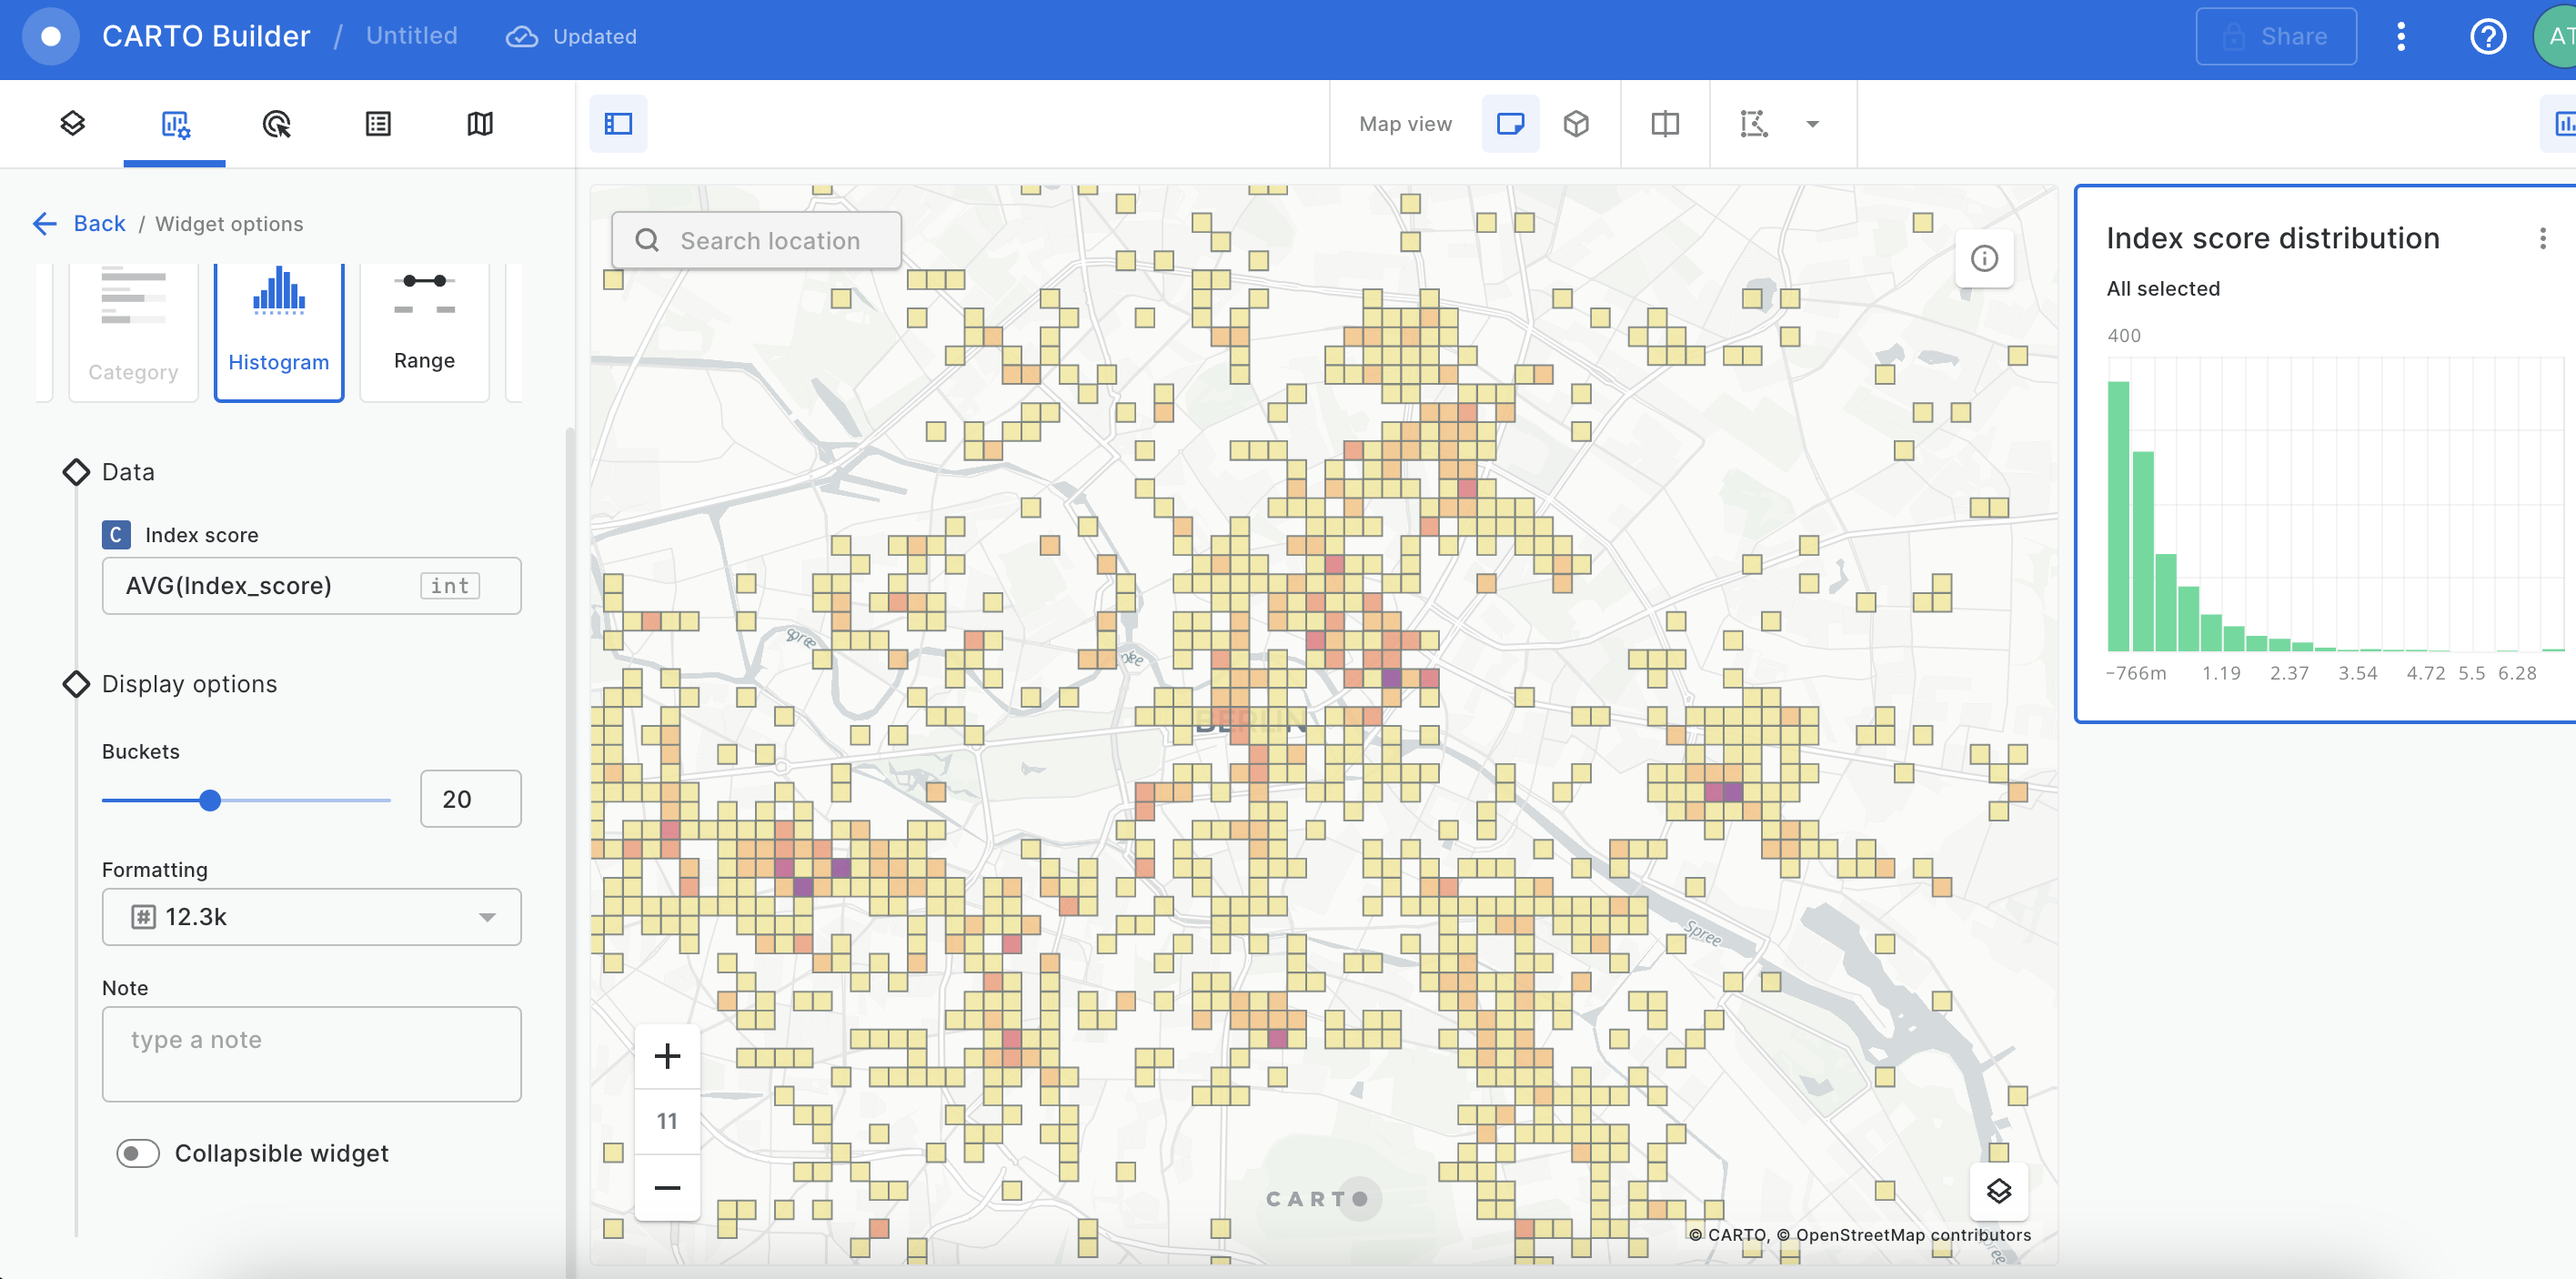Open the Formatting dropdown
The height and width of the screenshot is (1279, 2576).
point(311,917)
